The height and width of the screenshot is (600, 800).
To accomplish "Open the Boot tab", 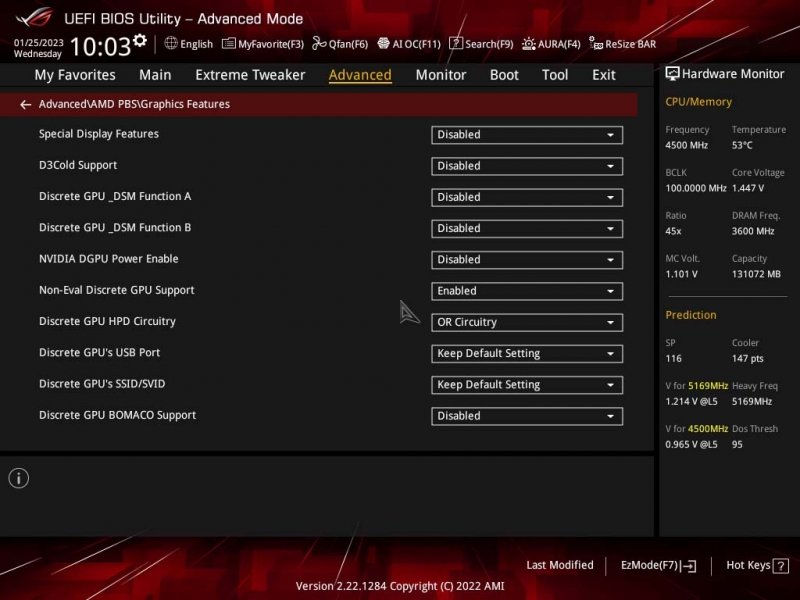I will coord(504,75).
